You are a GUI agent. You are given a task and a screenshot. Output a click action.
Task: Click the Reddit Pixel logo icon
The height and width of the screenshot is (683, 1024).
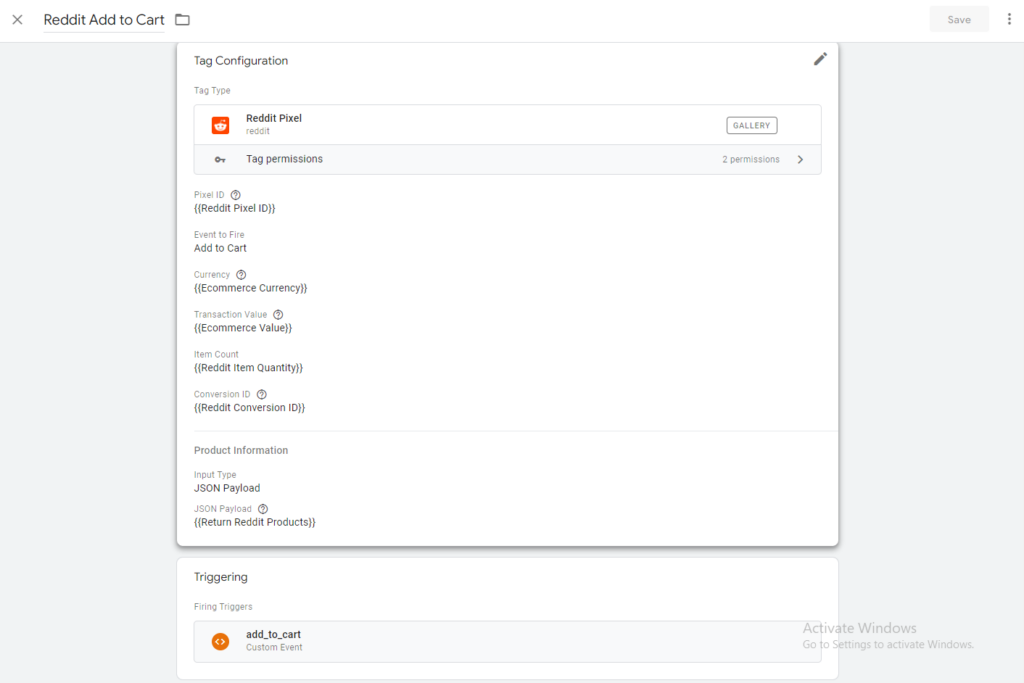click(220, 125)
